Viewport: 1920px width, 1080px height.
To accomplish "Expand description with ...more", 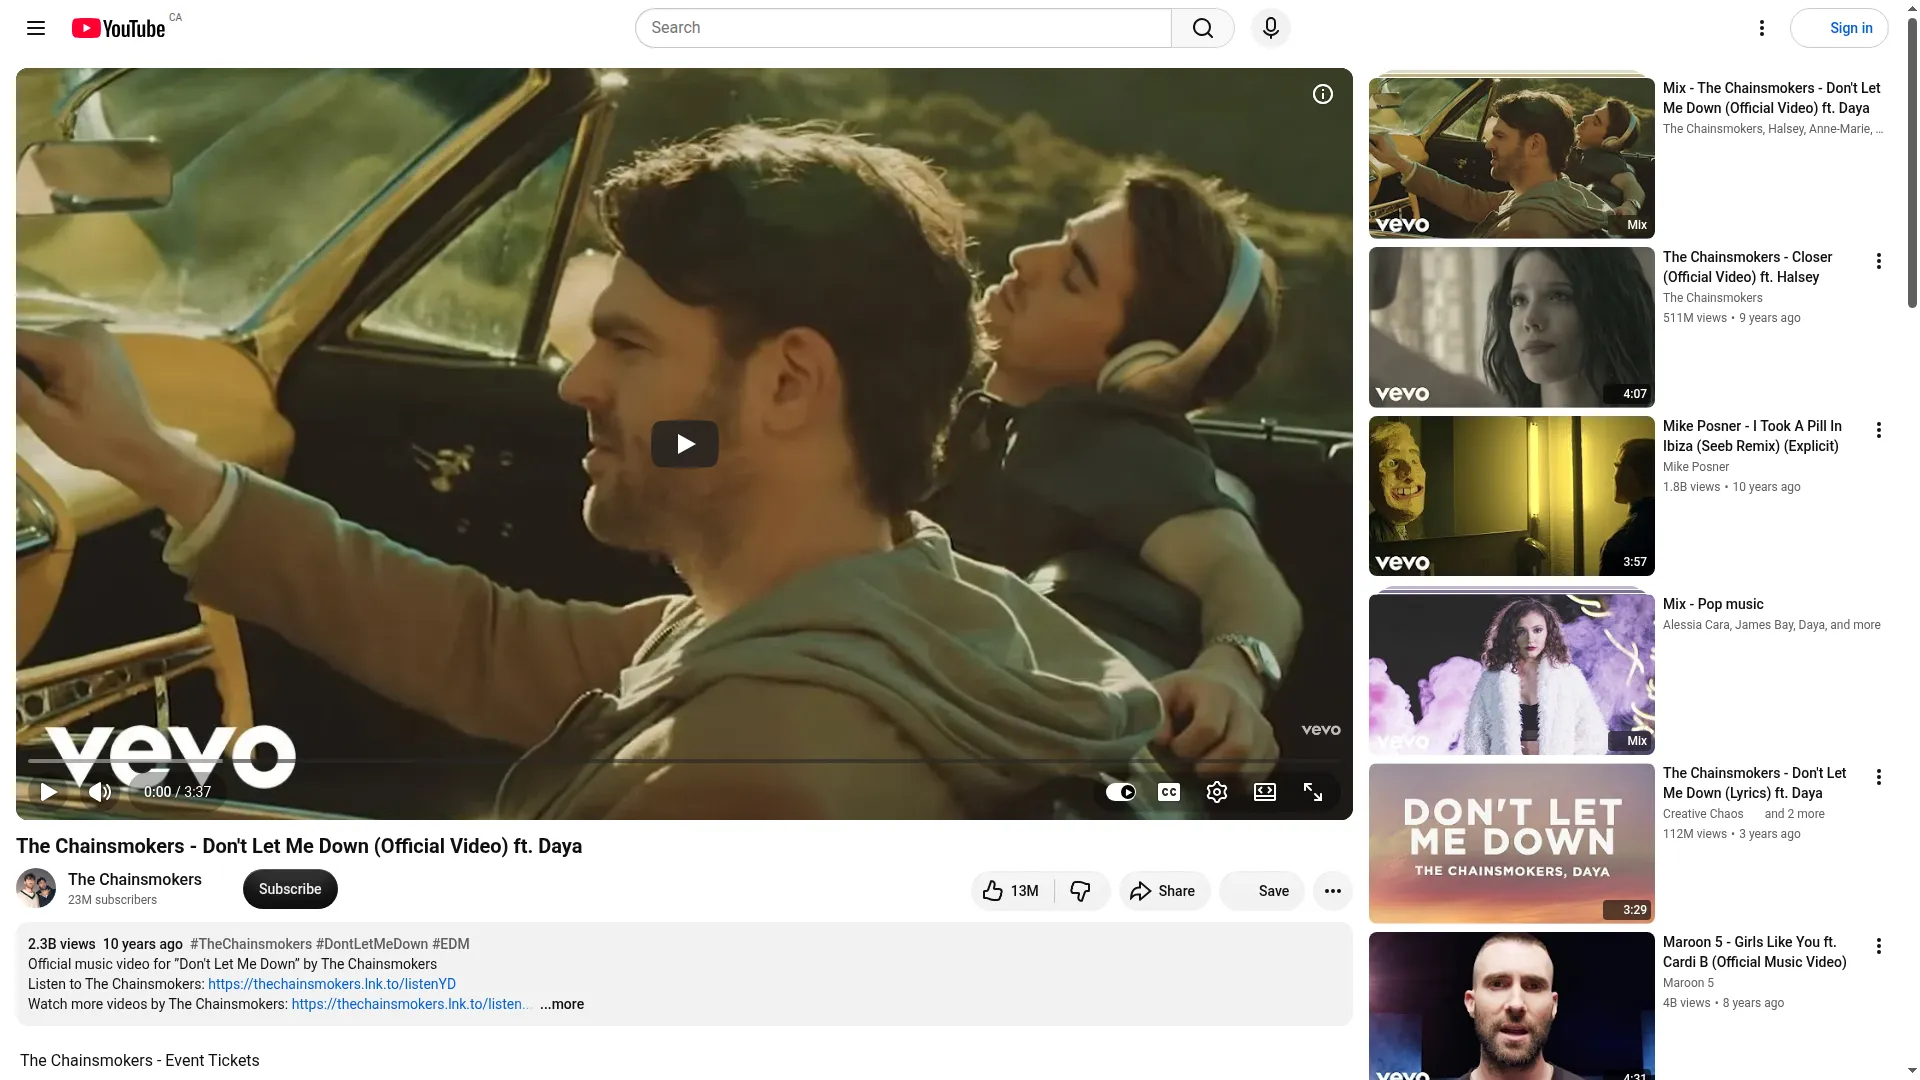I will [562, 1004].
